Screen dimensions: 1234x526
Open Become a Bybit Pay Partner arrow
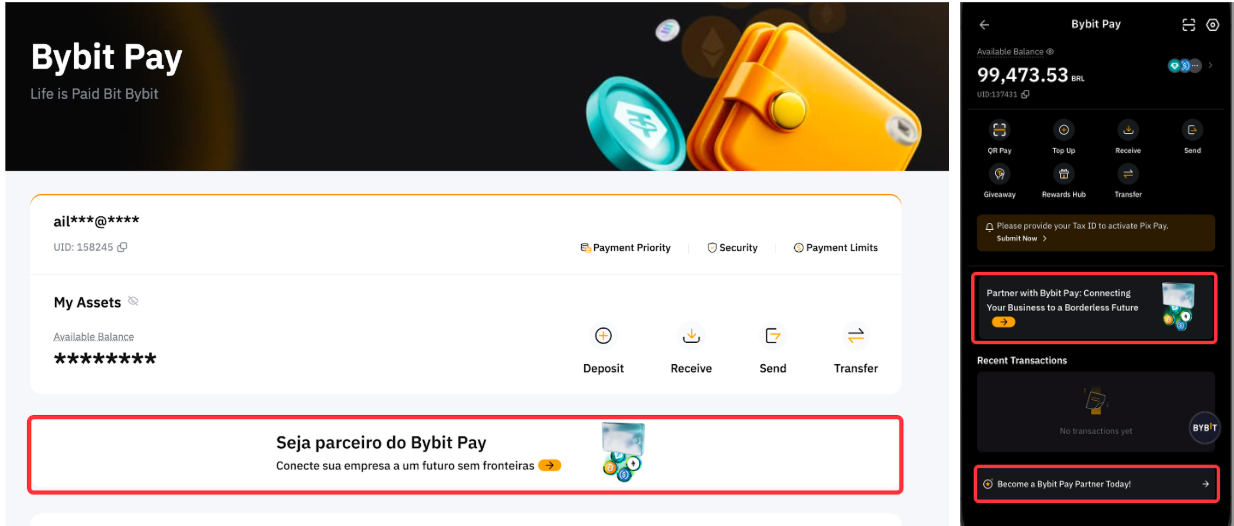point(1205,484)
